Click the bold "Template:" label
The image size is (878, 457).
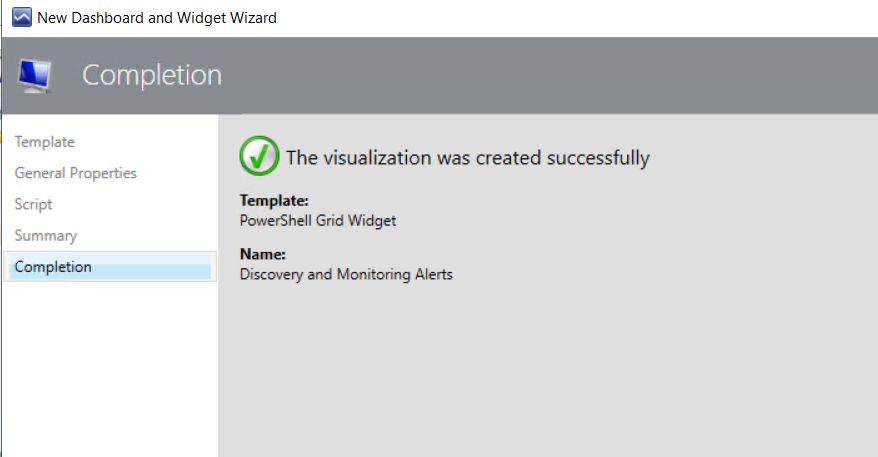274,201
